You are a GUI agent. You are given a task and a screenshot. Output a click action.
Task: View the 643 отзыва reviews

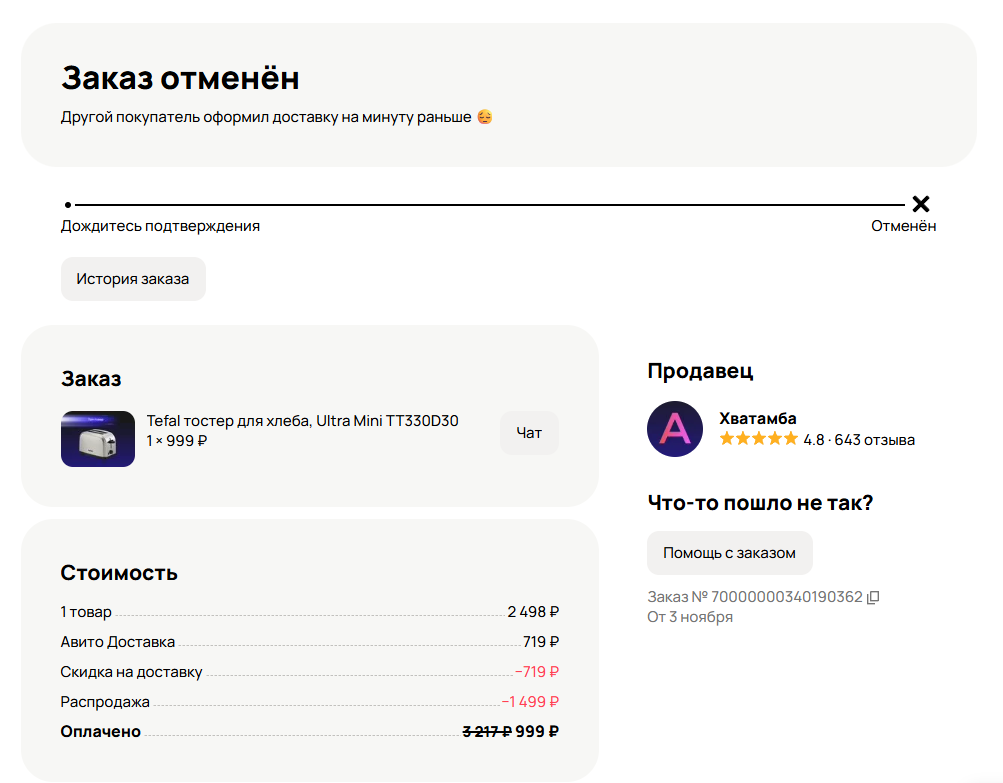pos(875,439)
